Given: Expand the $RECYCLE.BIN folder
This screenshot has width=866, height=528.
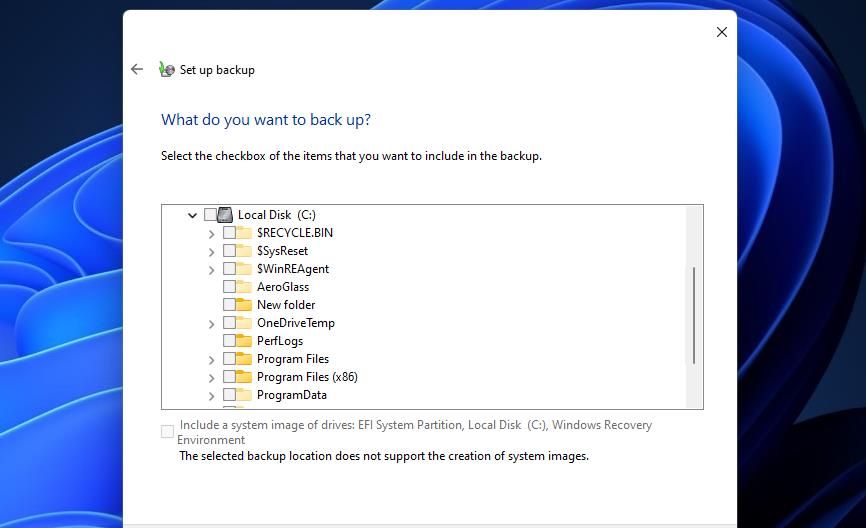Looking at the screenshot, I should [x=211, y=234].
